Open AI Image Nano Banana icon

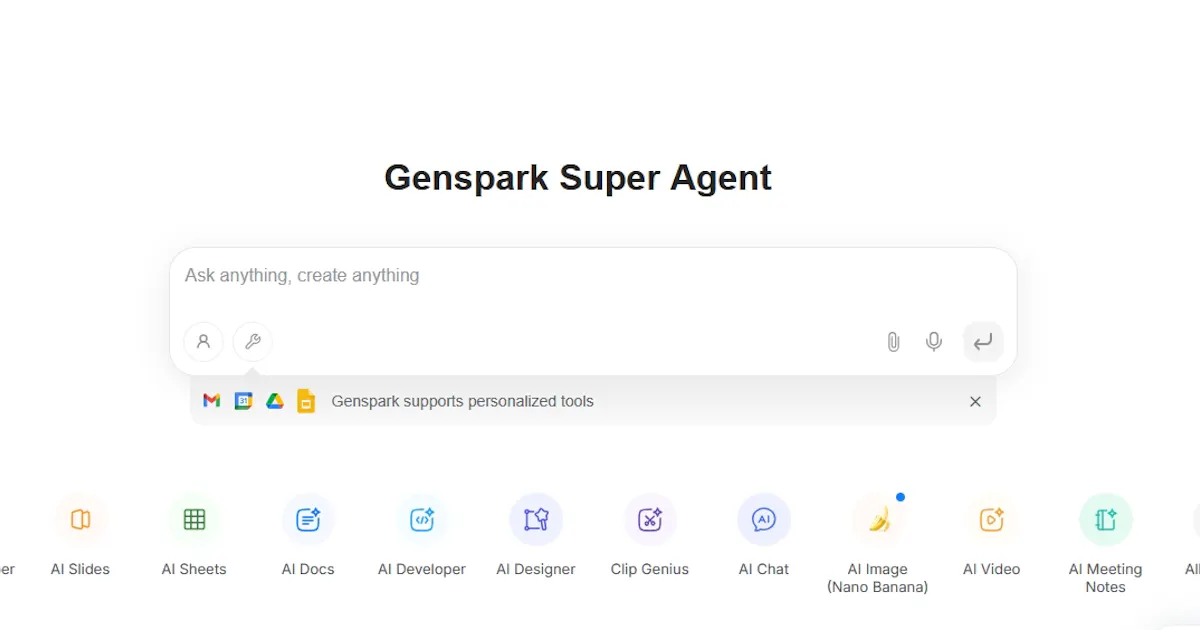point(878,519)
